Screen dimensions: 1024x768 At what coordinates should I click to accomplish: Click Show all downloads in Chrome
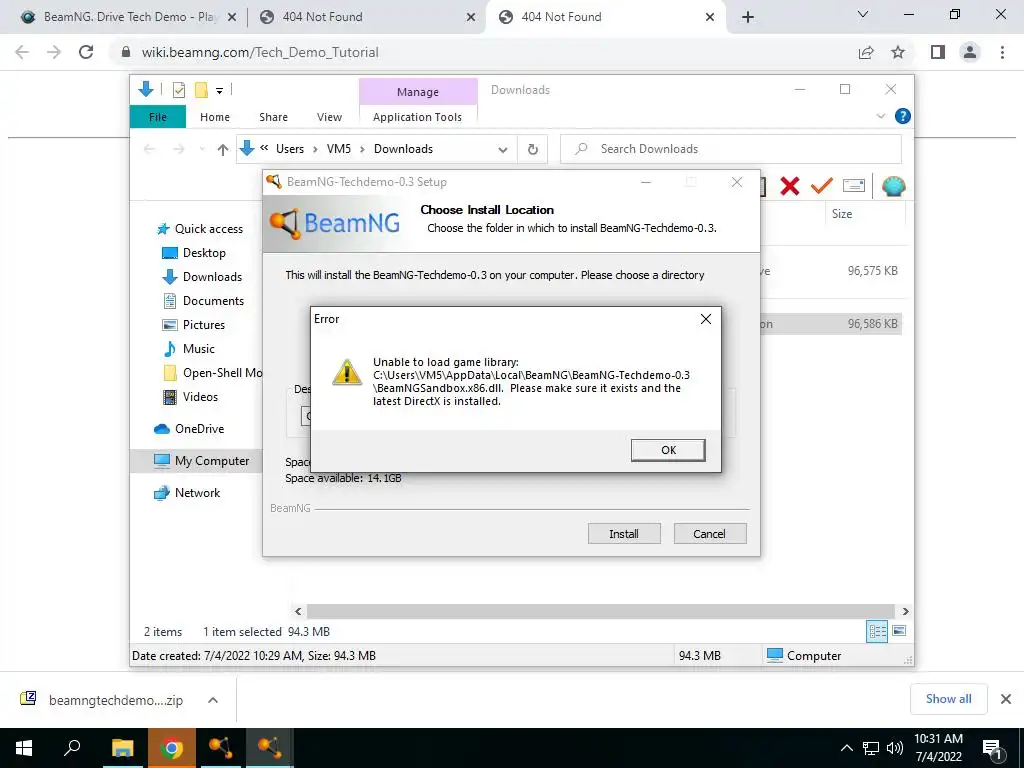(948, 699)
